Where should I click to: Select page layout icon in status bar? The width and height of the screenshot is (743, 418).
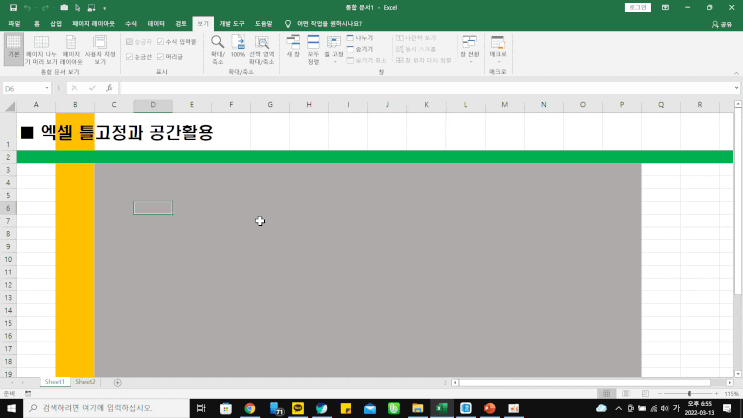[626, 394]
